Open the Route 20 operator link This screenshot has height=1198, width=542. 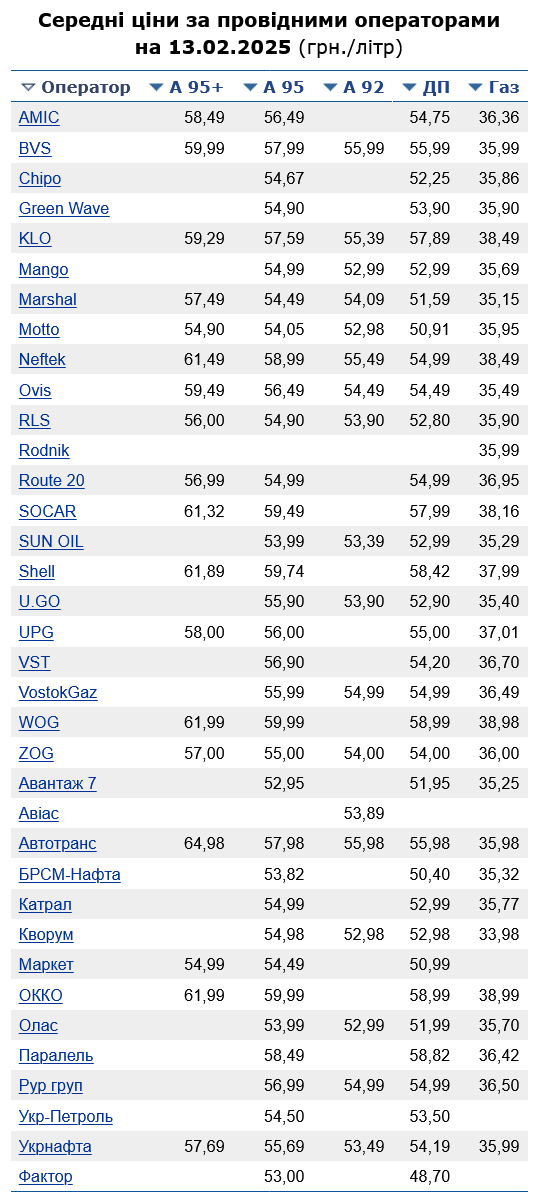(x=52, y=481)
